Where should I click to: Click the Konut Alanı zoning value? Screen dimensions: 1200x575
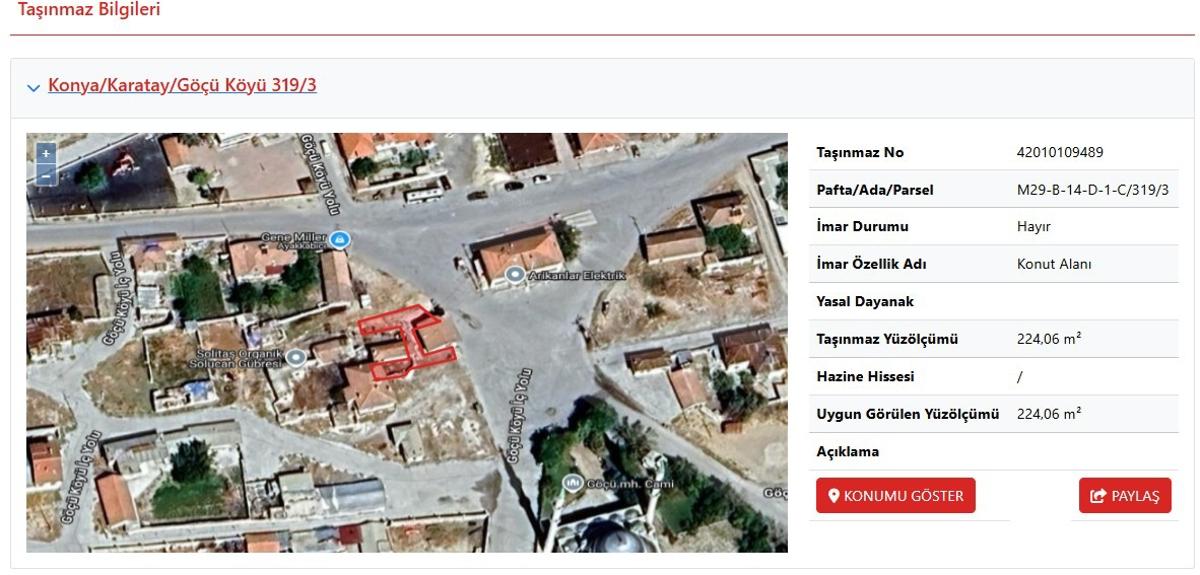(1053, 264)
